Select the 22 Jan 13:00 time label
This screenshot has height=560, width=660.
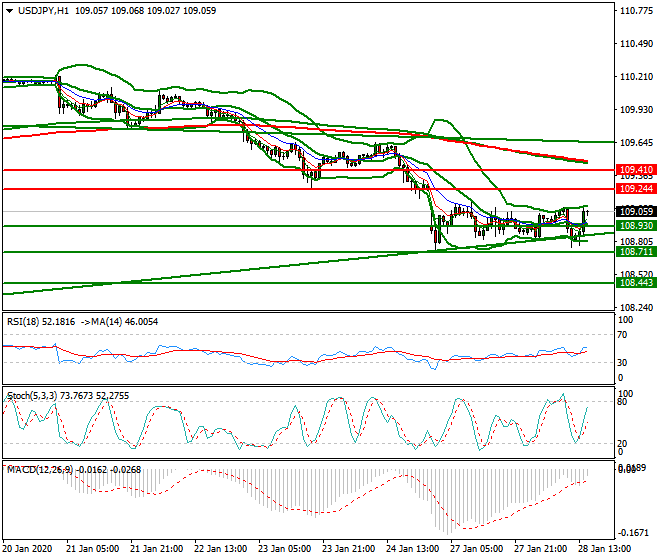[x=221, y=549]
